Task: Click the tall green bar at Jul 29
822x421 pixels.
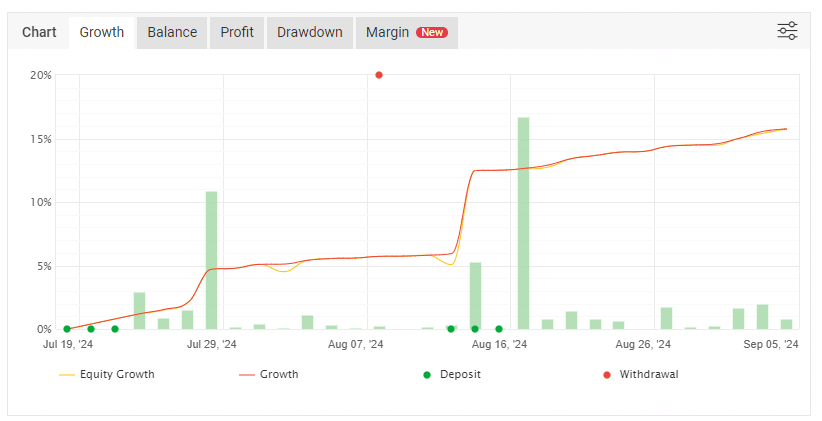Action: [x=211, y=260]
